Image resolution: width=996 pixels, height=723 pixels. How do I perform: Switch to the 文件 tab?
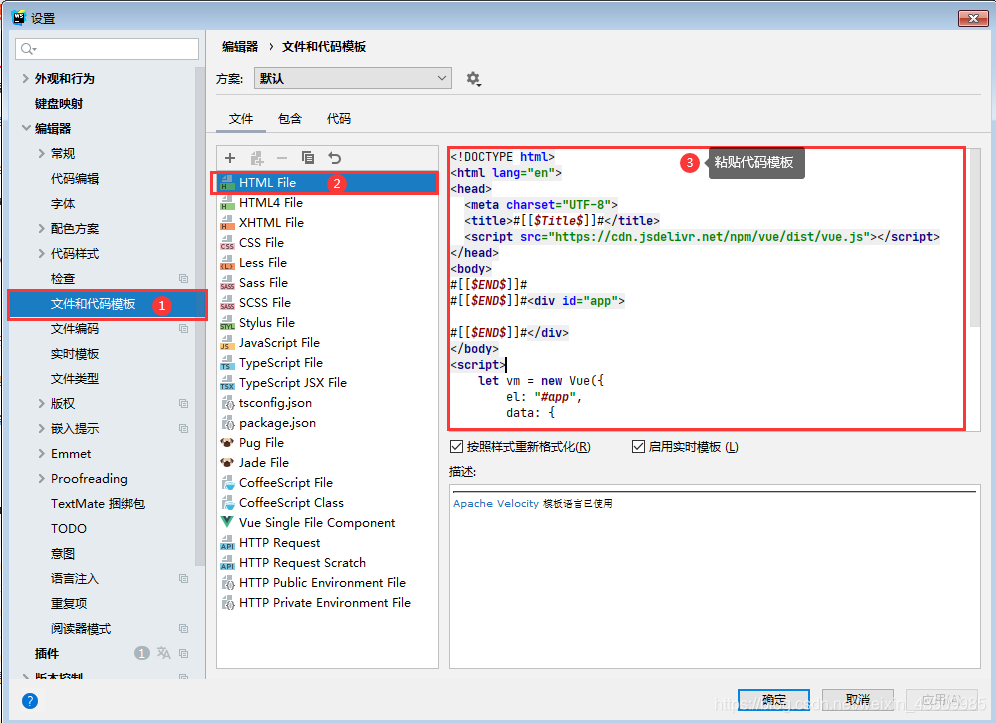[x=241, y=119]
